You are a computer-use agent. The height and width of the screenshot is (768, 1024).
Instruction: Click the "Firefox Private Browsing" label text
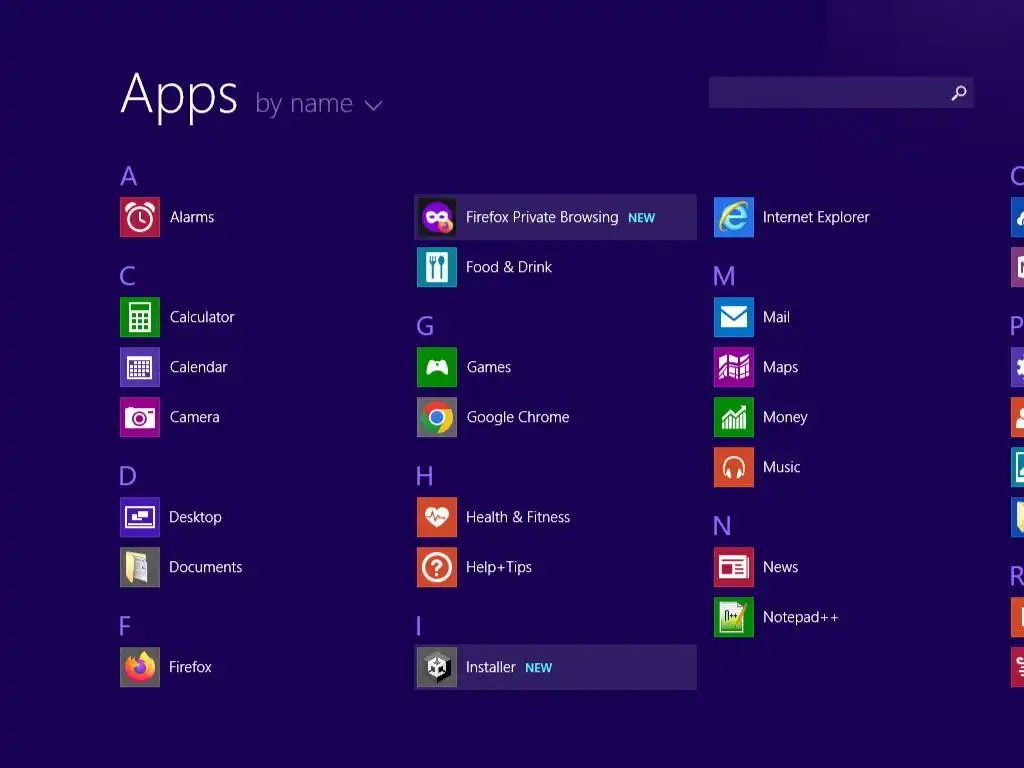click(542, 217)
